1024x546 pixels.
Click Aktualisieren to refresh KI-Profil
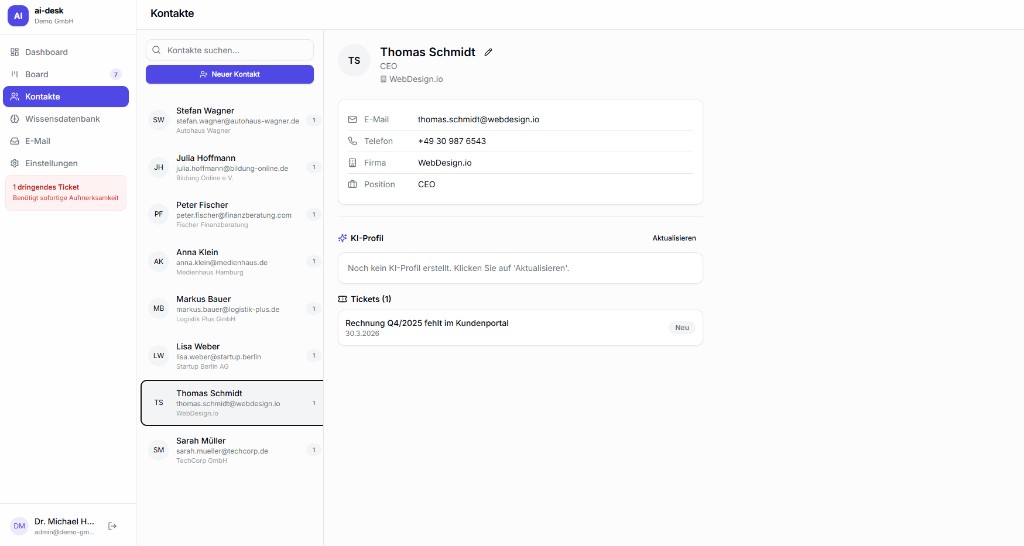coord(674,238)
